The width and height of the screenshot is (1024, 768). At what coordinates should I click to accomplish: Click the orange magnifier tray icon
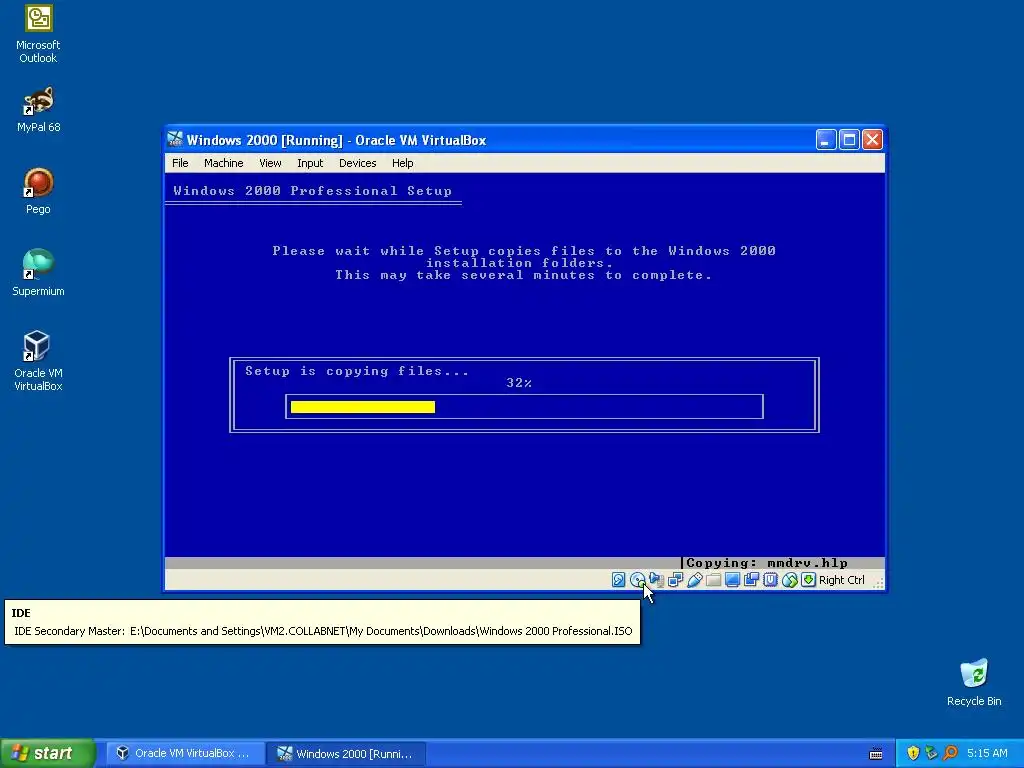[x=950, y=753]
